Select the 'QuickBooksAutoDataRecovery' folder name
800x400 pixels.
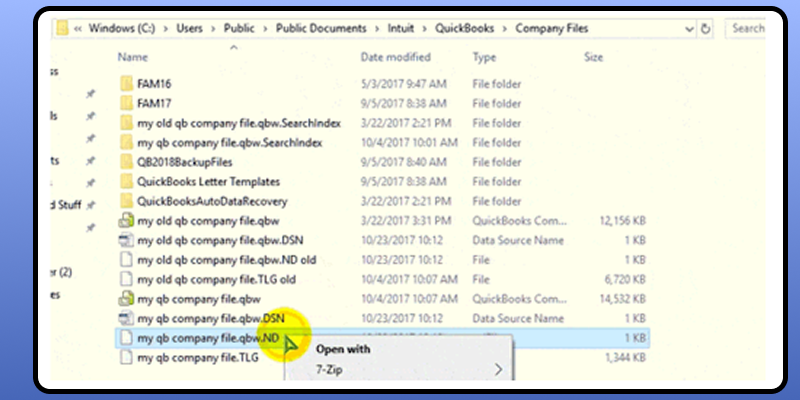tap(212, 201)
